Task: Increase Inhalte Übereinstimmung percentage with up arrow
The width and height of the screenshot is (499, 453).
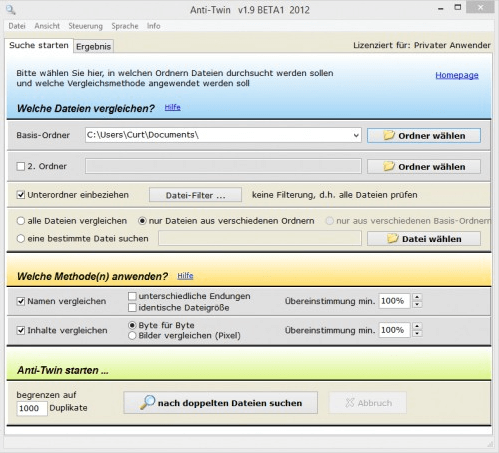Action: click(x=417, y=326)
